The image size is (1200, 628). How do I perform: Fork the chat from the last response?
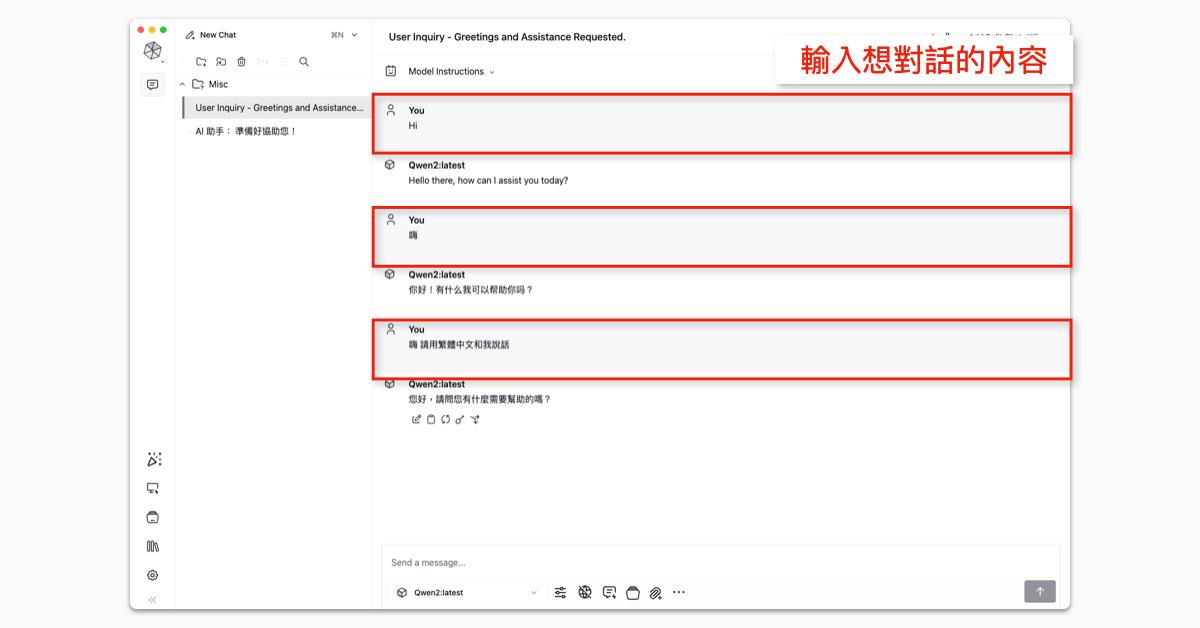click(x=475, y=420)
